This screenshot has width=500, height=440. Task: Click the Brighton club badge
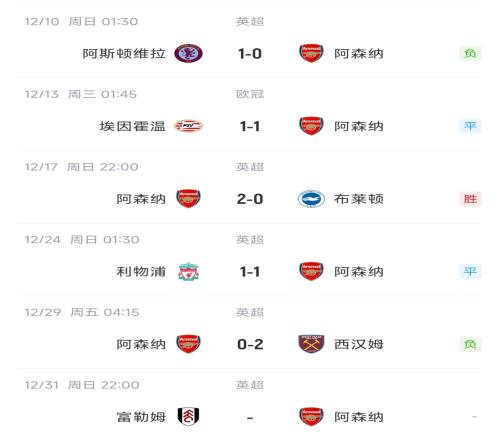(311, 199)
